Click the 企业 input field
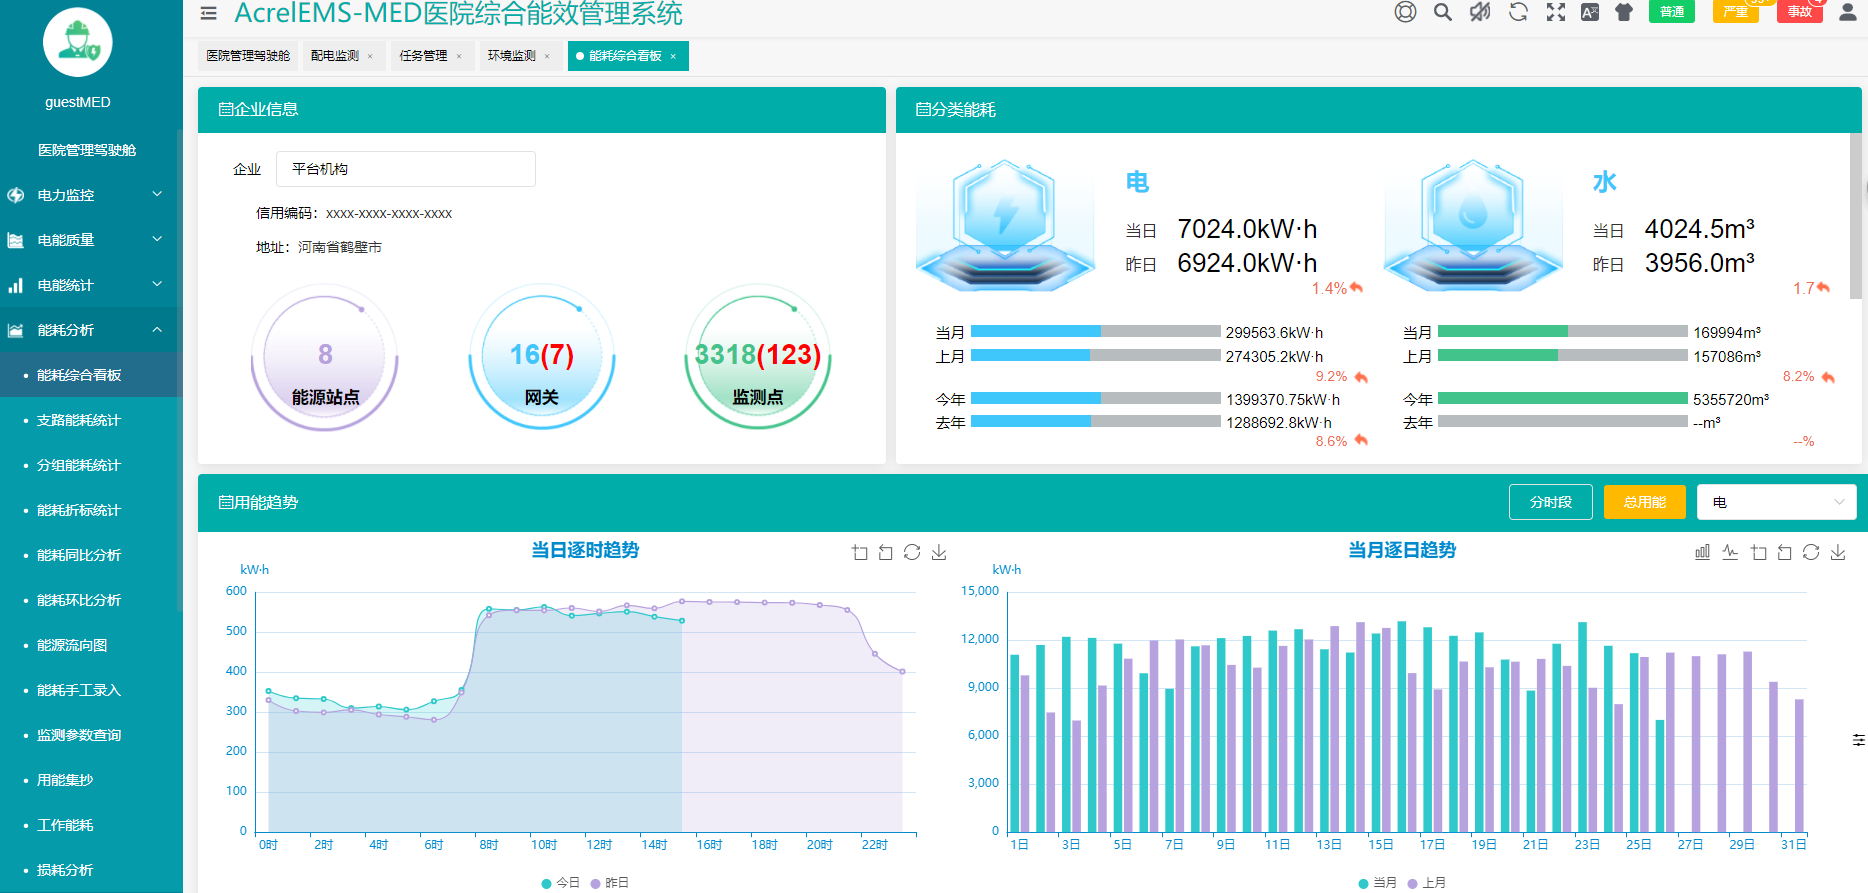 [x=405, y=169]
